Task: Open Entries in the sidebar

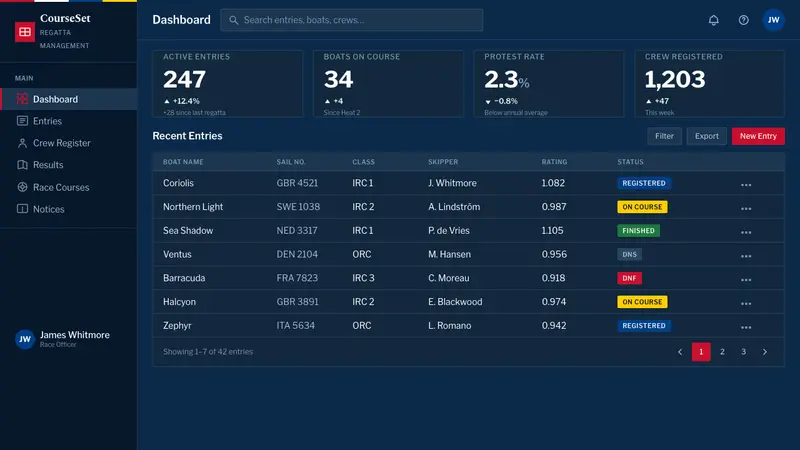Action: tap(69, 121)
